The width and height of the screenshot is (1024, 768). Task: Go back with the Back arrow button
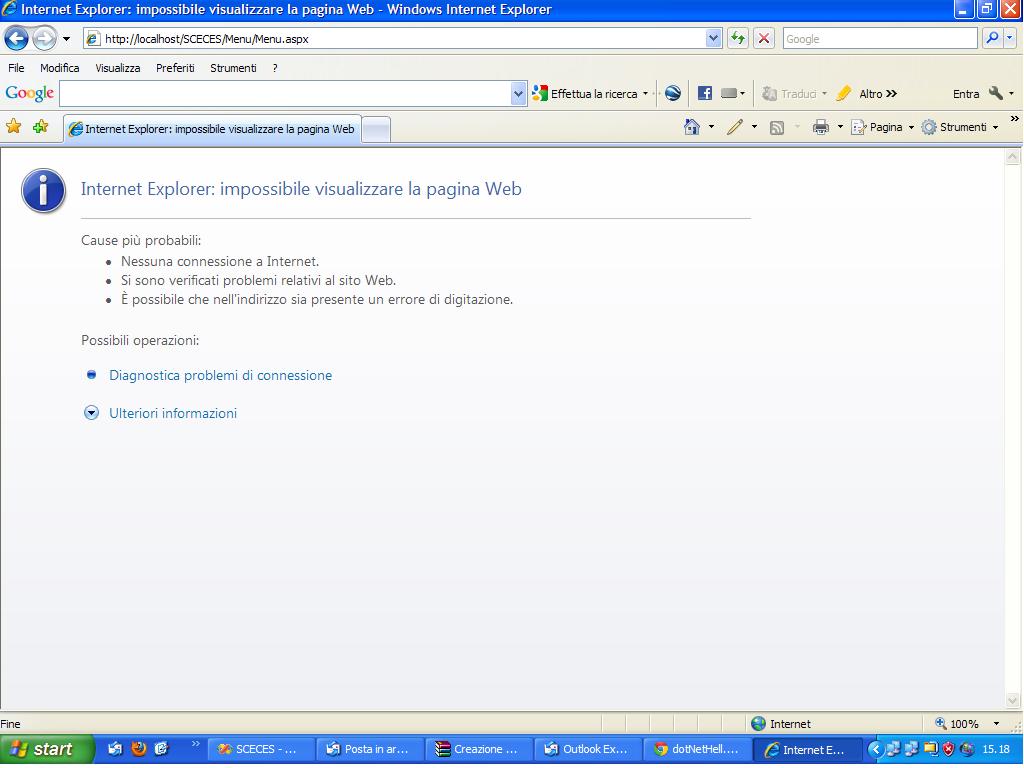(16, 39)
